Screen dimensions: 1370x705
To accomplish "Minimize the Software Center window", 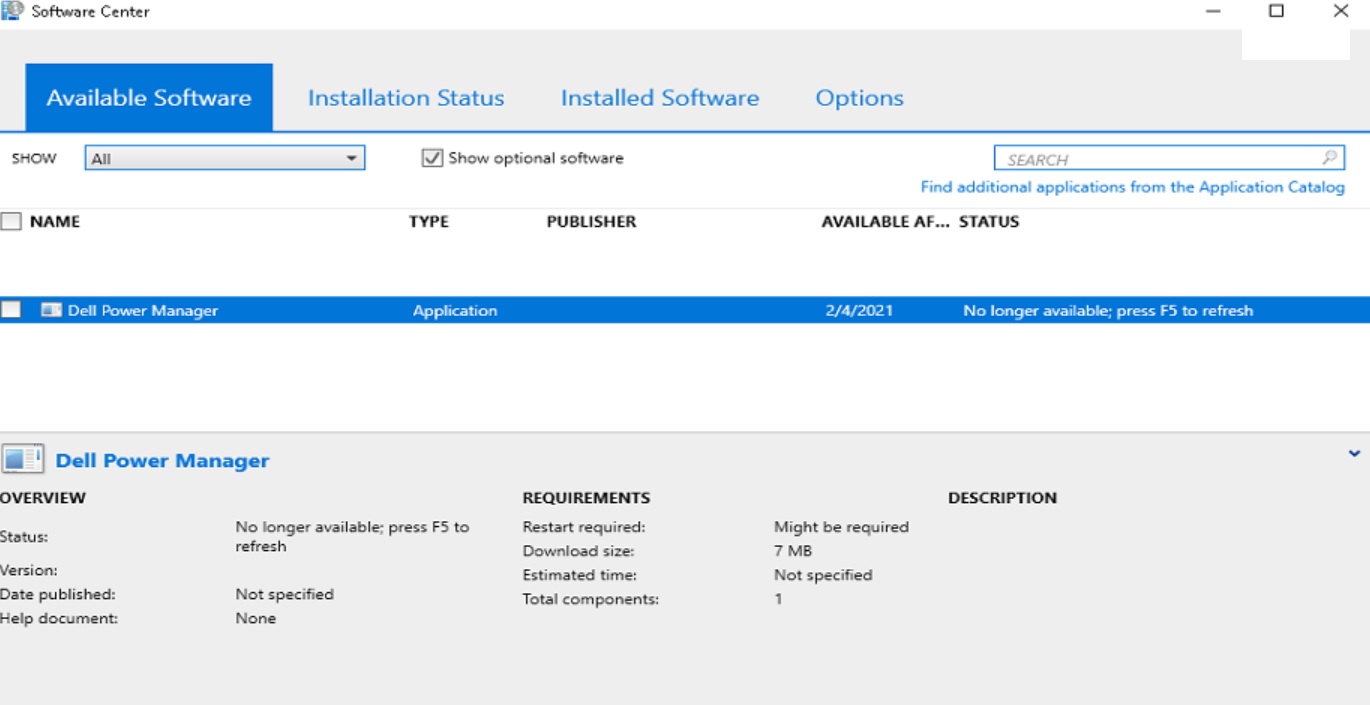I will point(1213,11).
